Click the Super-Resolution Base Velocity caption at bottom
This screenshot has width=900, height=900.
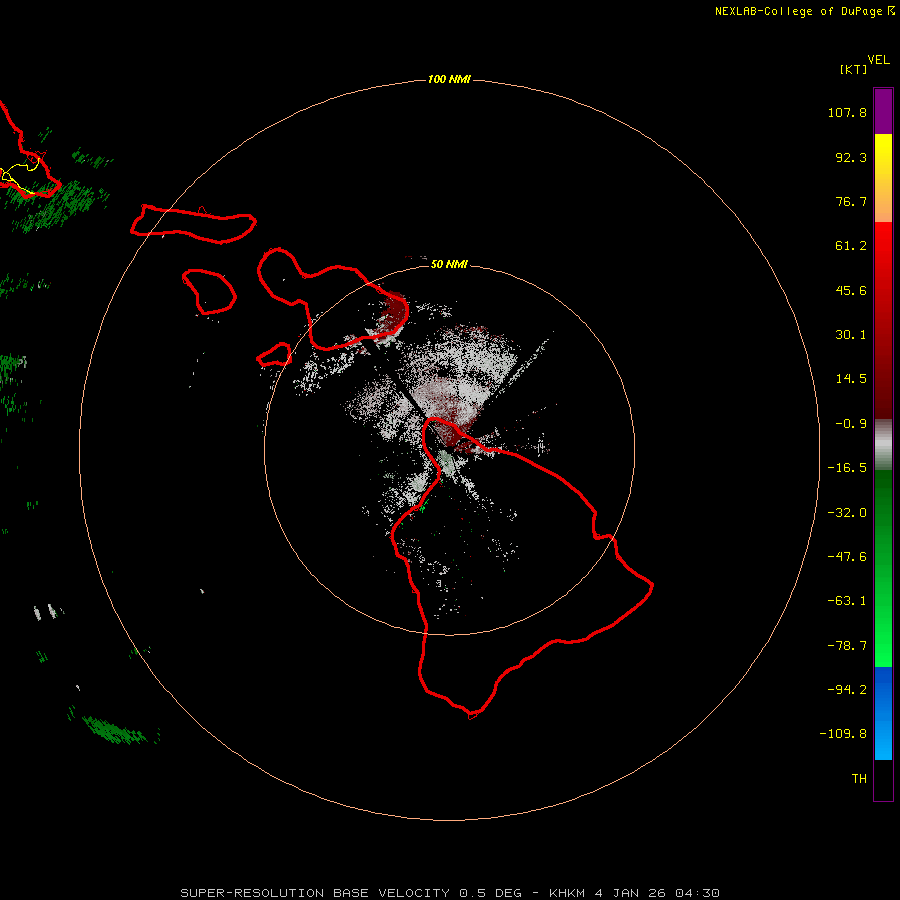pos(450,893)
